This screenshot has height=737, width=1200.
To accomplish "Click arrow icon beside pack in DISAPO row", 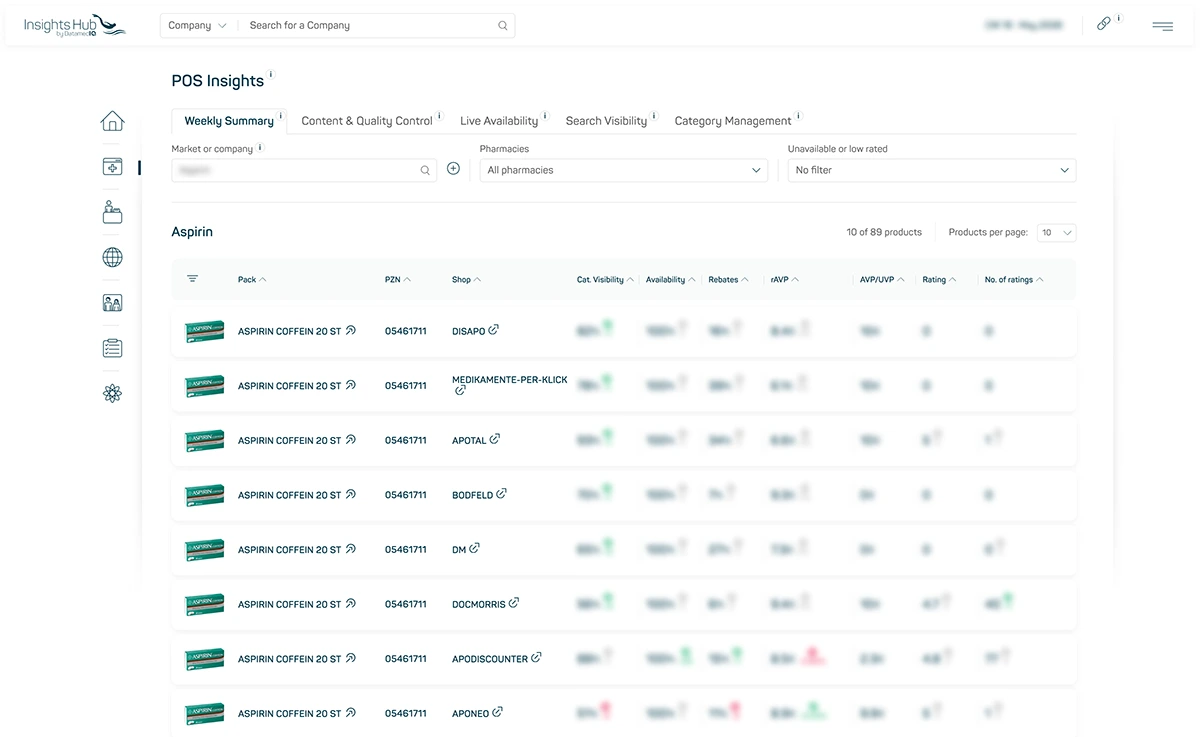I will [350, 330].
